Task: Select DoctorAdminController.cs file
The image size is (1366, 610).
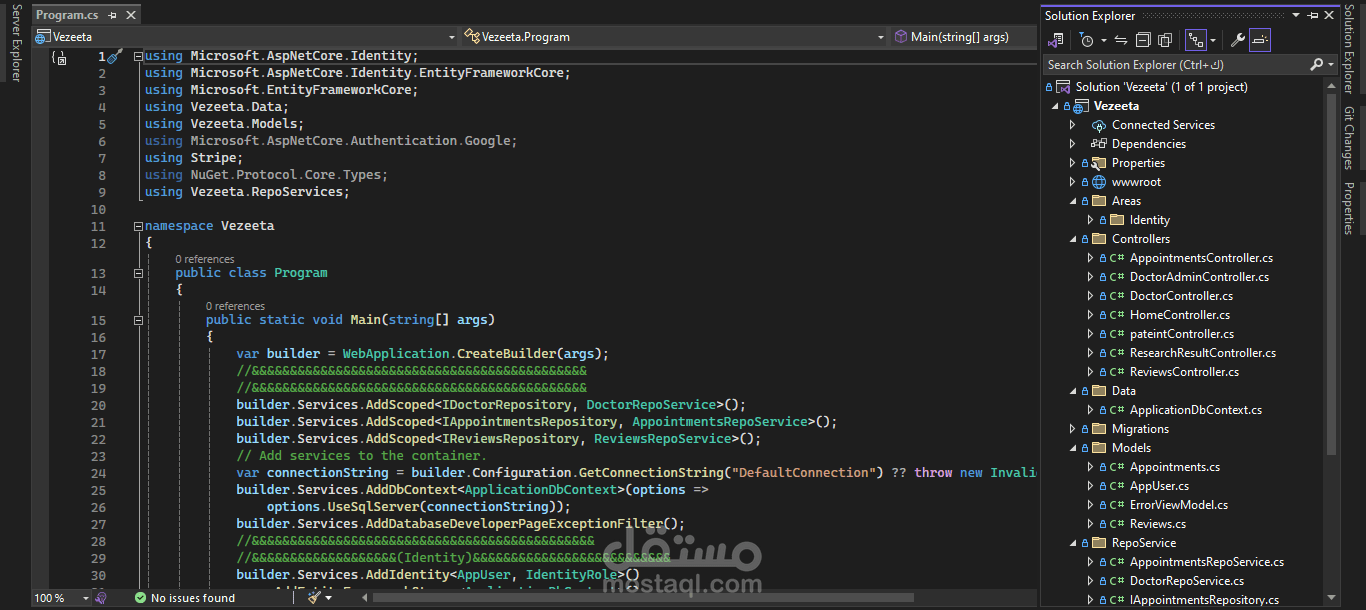Action: click(1199, 277)
